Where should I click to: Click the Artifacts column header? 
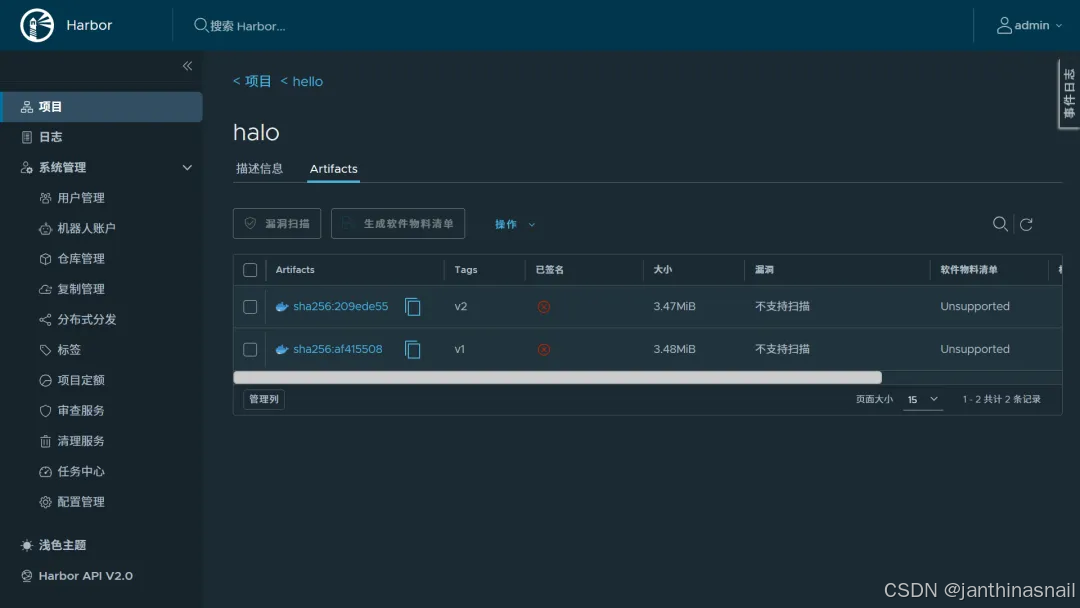tap(295, 270)
